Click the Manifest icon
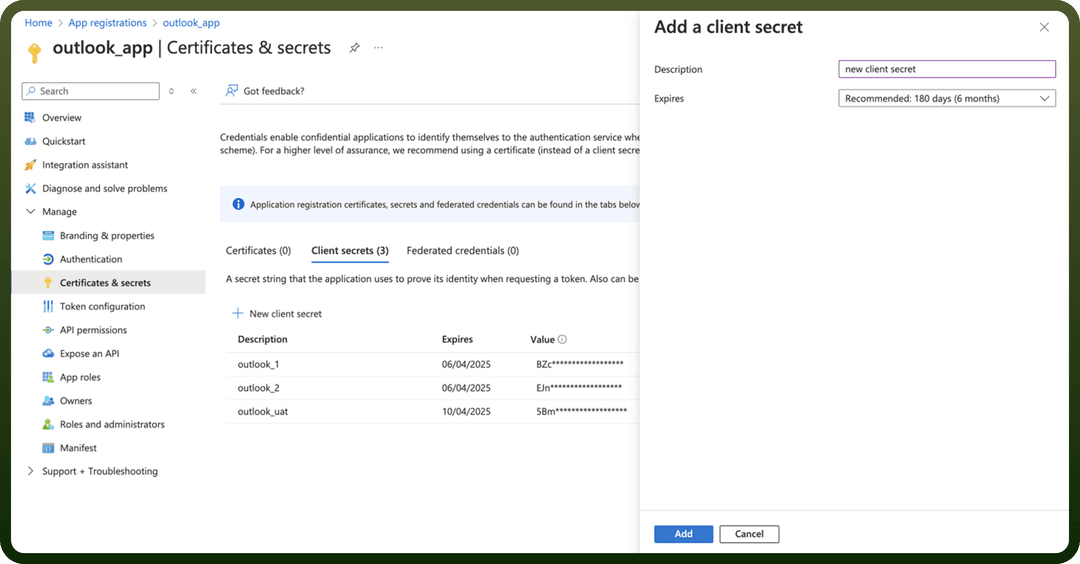Screen dimensions: 1080x564 click(x=48, y=448)
